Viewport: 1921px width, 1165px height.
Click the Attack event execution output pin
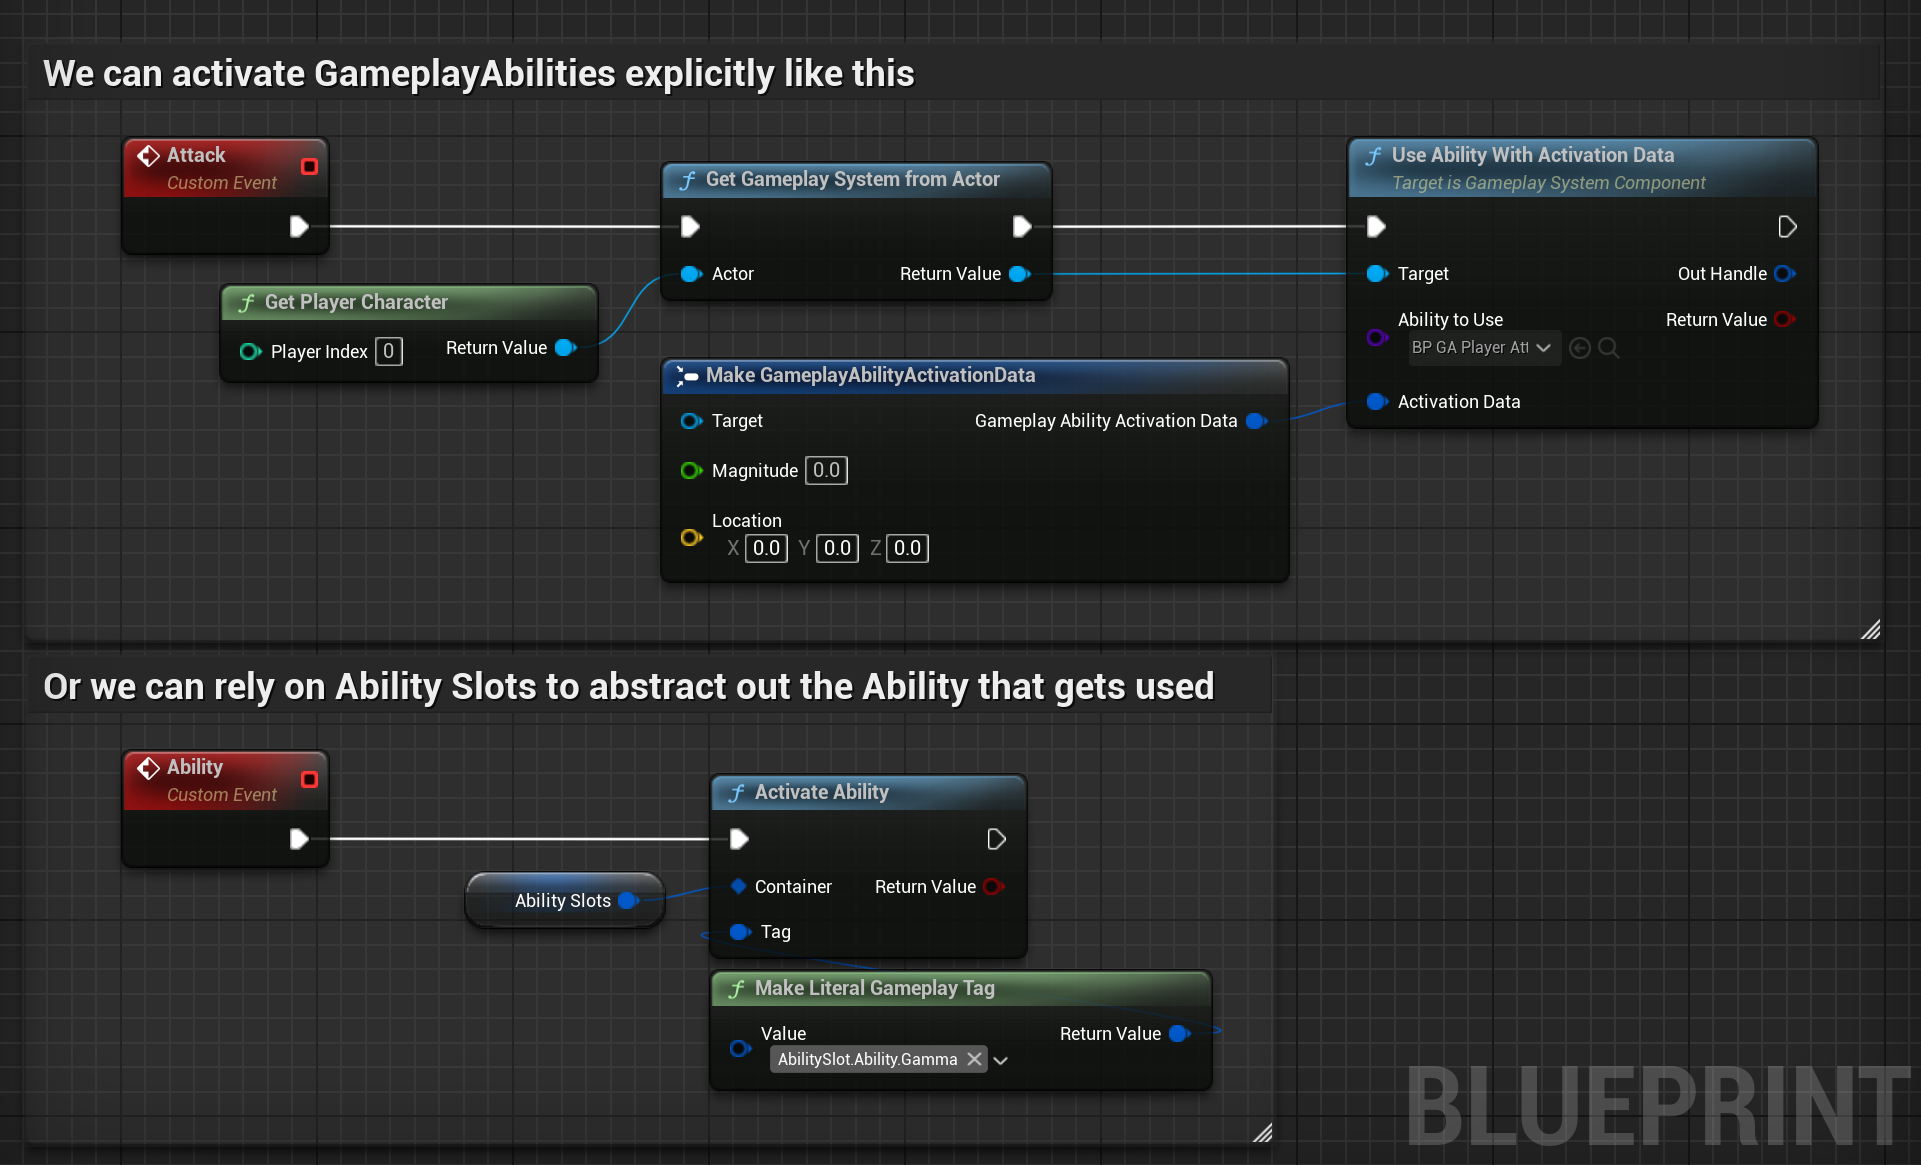(298, 227)
